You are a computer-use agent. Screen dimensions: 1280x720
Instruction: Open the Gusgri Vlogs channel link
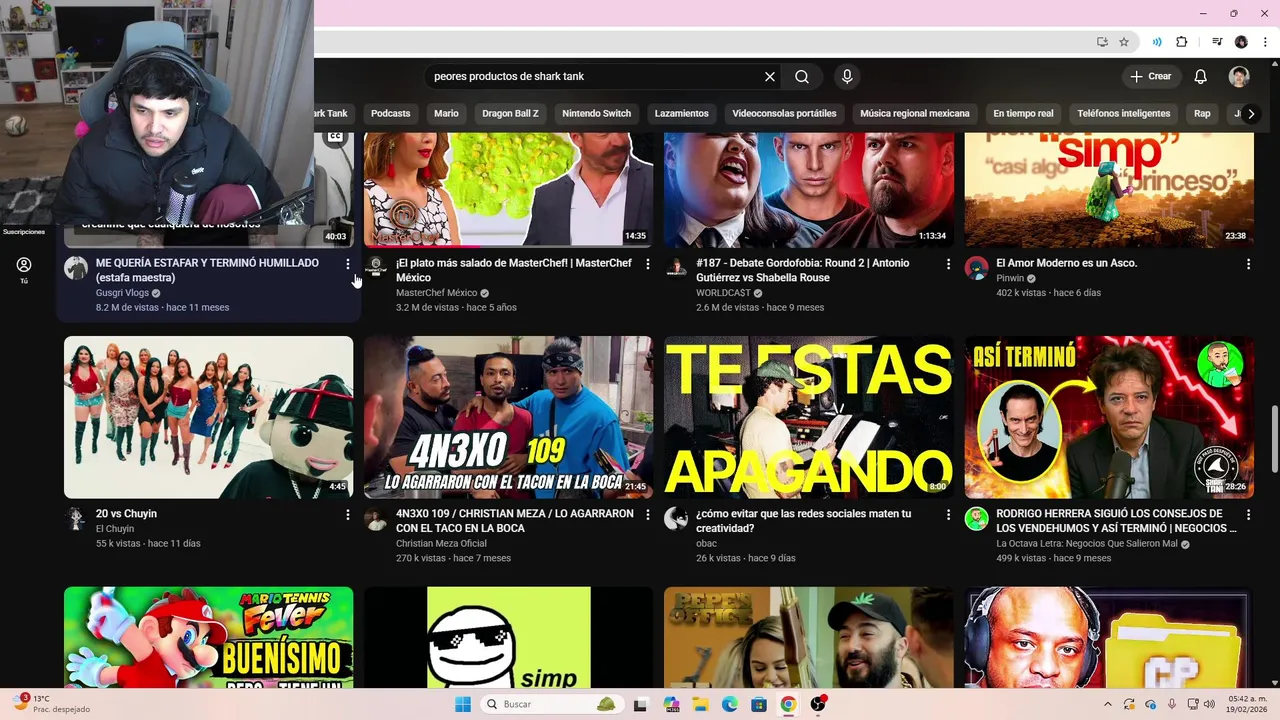click(x=122, y=293)
